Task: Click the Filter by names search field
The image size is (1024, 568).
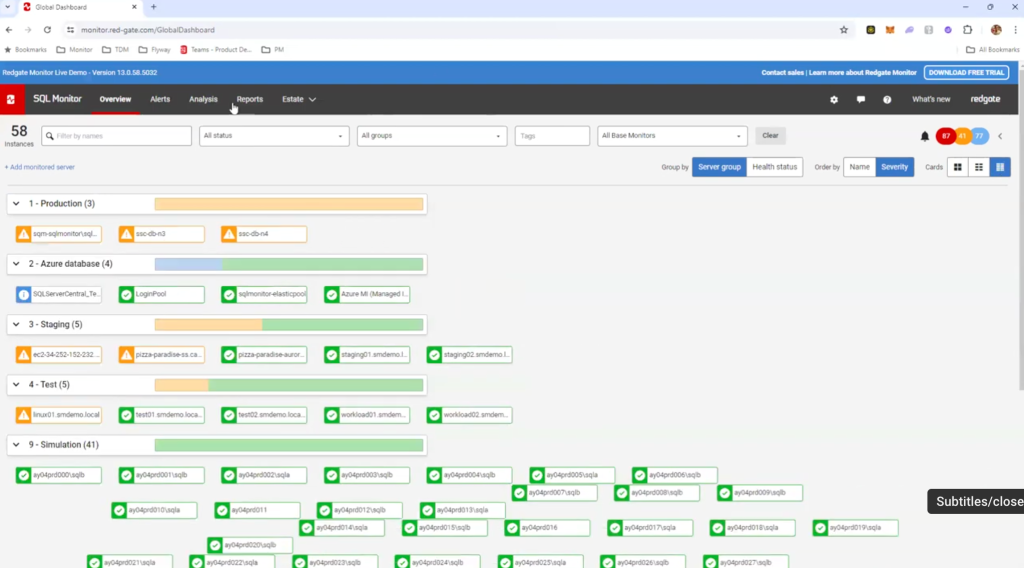Action: coord(116,136)
